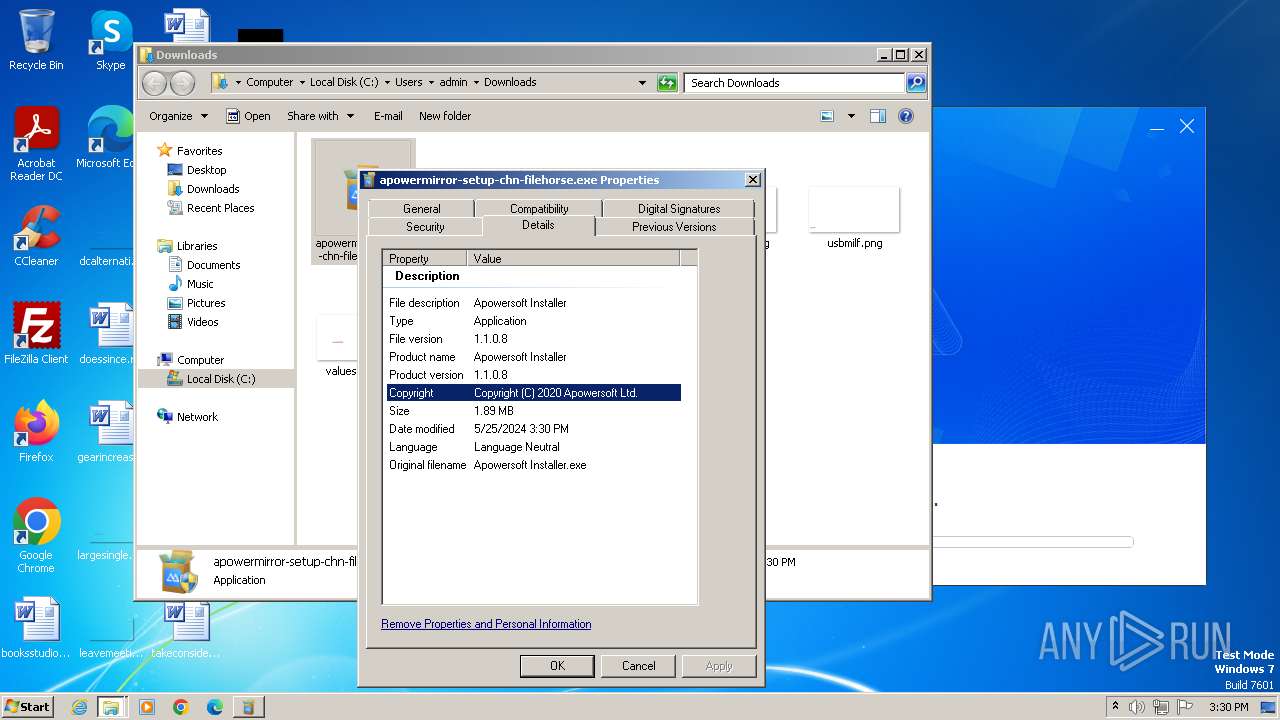Open Google Chrome desktop icon
The image size is (1280, 720).
[36, 536]
